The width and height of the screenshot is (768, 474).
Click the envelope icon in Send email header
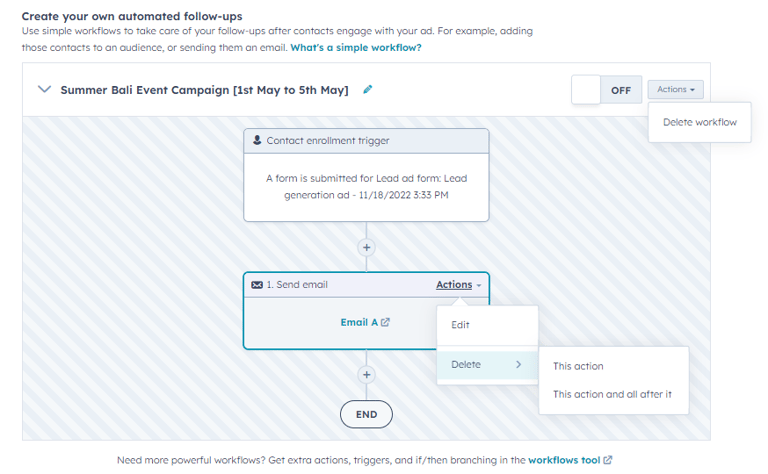(257, 285)
